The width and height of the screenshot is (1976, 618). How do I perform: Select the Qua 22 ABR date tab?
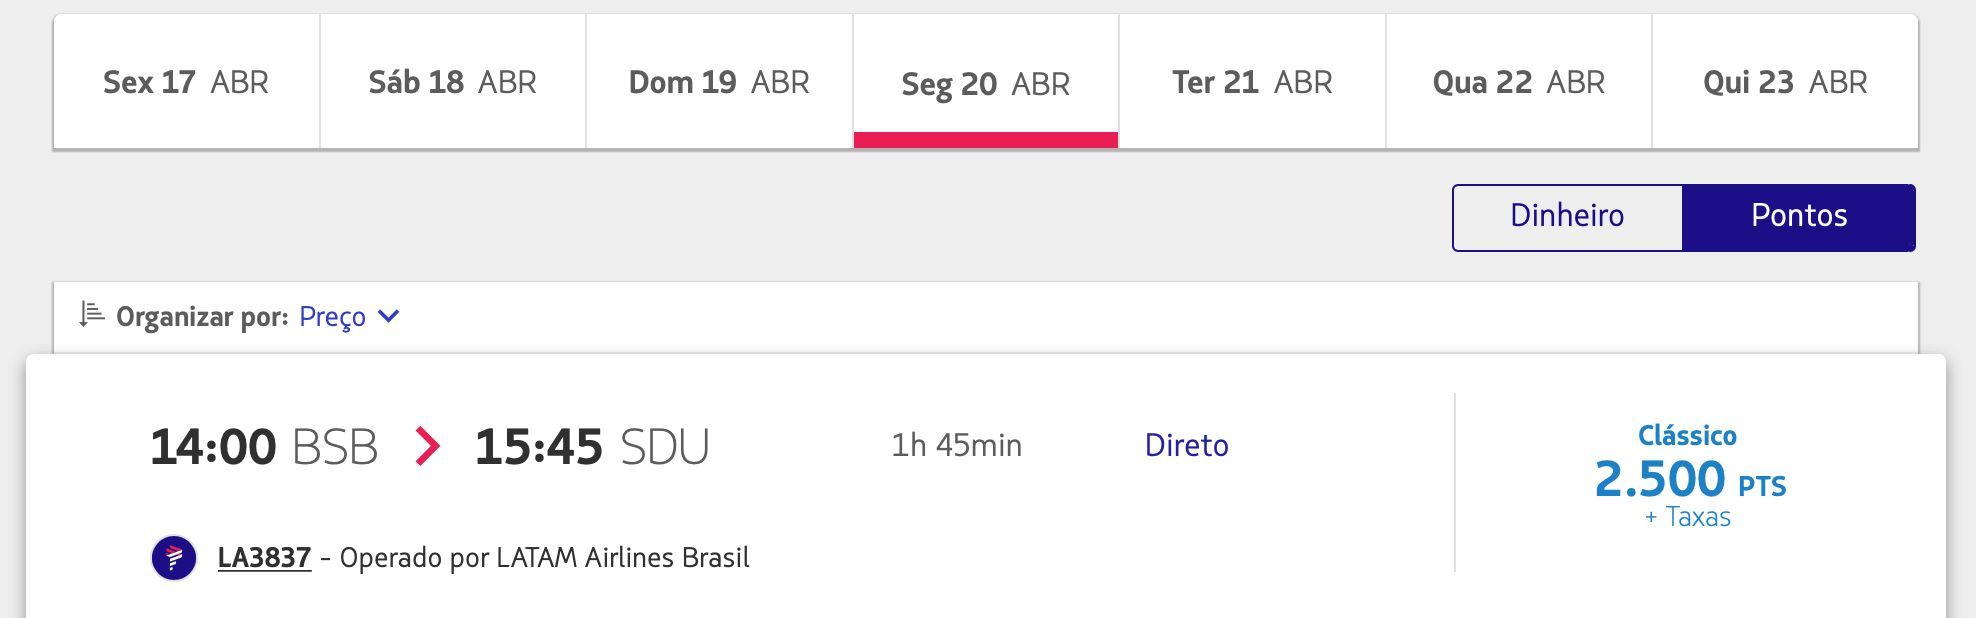coord(1519,82)
